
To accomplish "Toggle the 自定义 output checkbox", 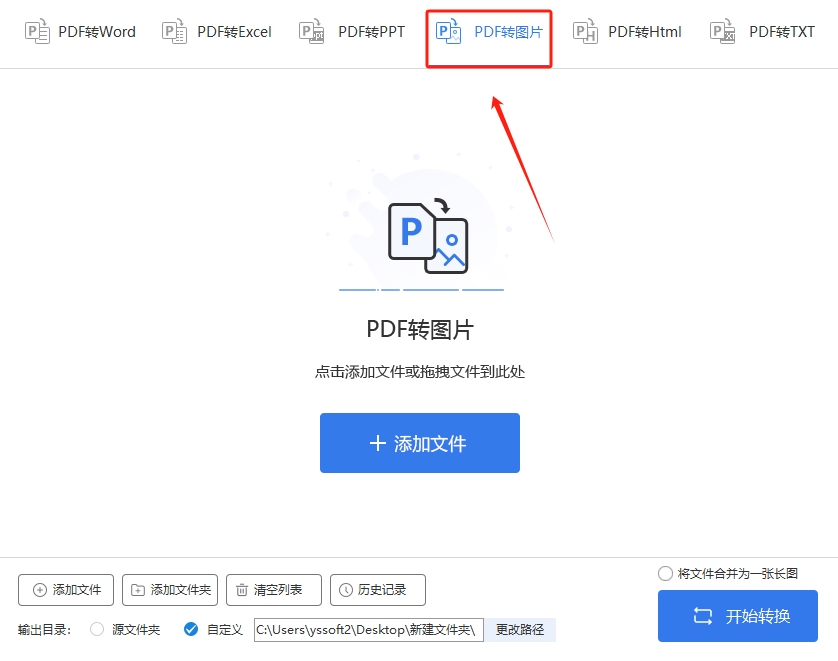I will coord(189,629).
